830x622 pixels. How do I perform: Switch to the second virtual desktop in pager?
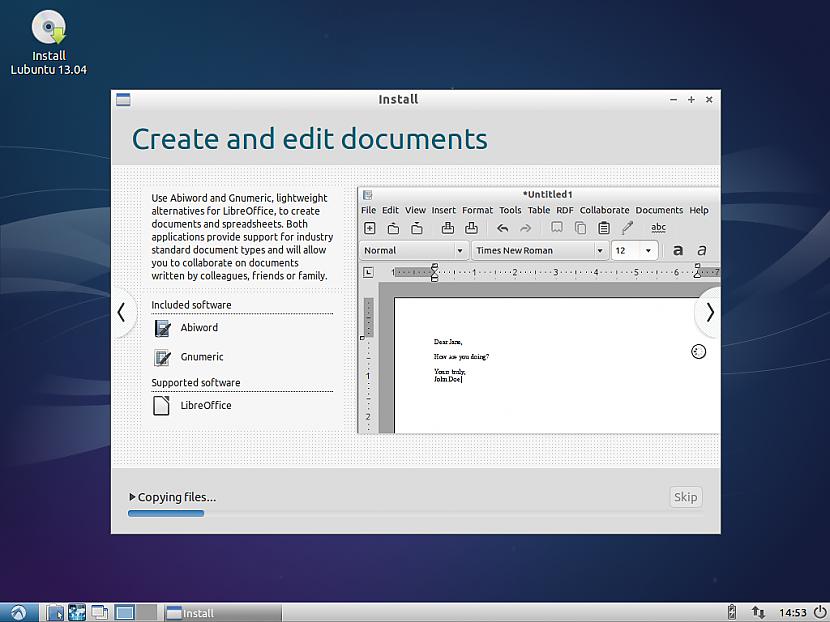[x=147, y=612]
